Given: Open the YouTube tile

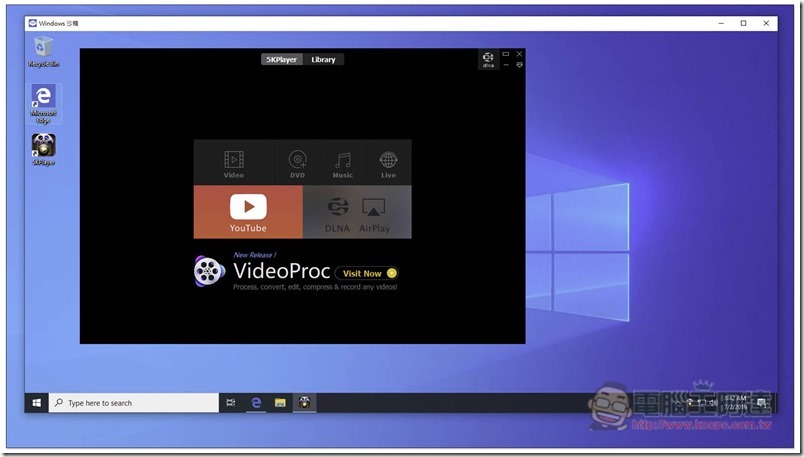Looking at the screenshot, I should 248,212.
